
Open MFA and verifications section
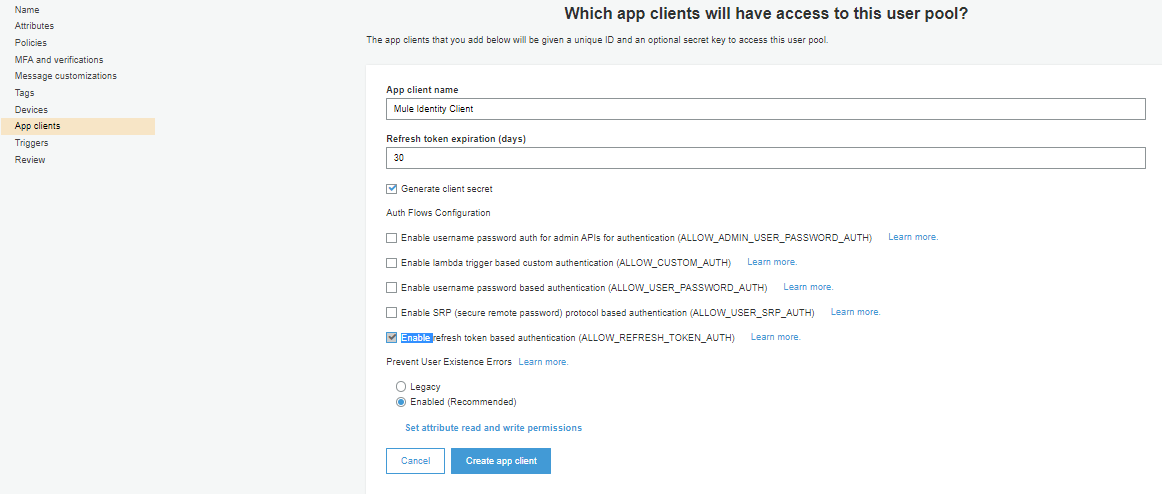coord(59,60)
